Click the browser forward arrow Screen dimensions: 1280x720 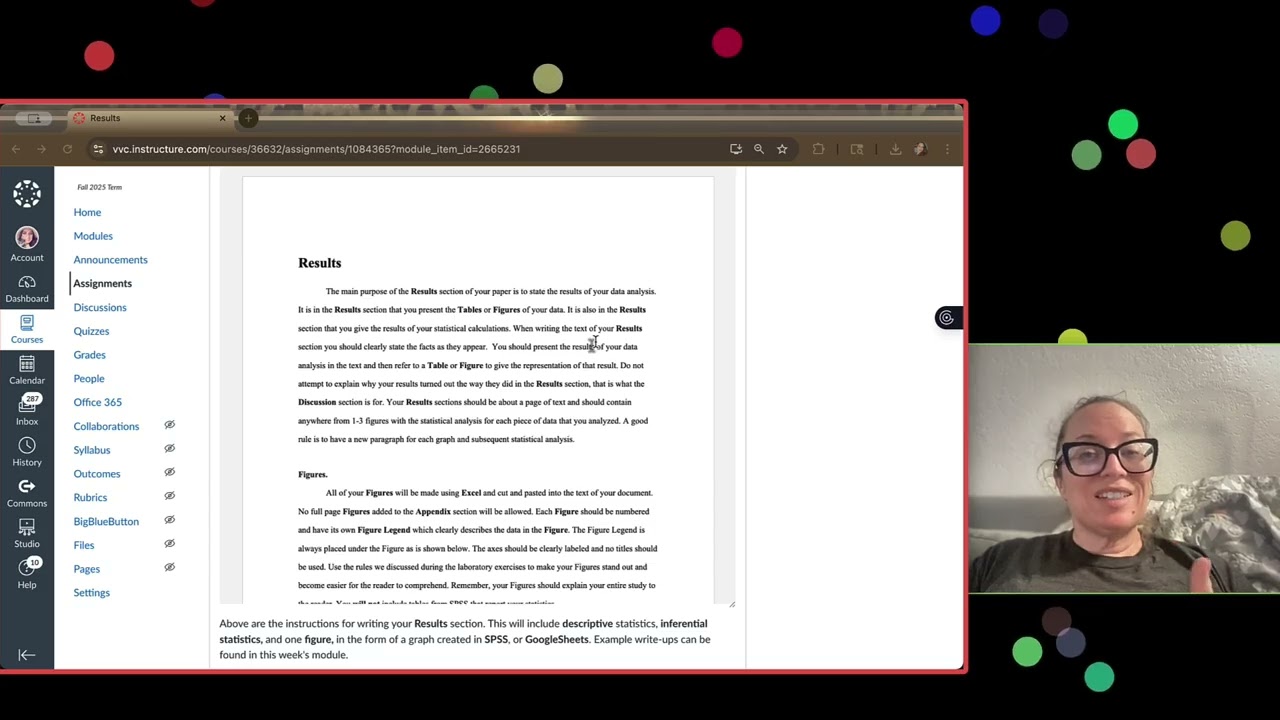point(41,149)
